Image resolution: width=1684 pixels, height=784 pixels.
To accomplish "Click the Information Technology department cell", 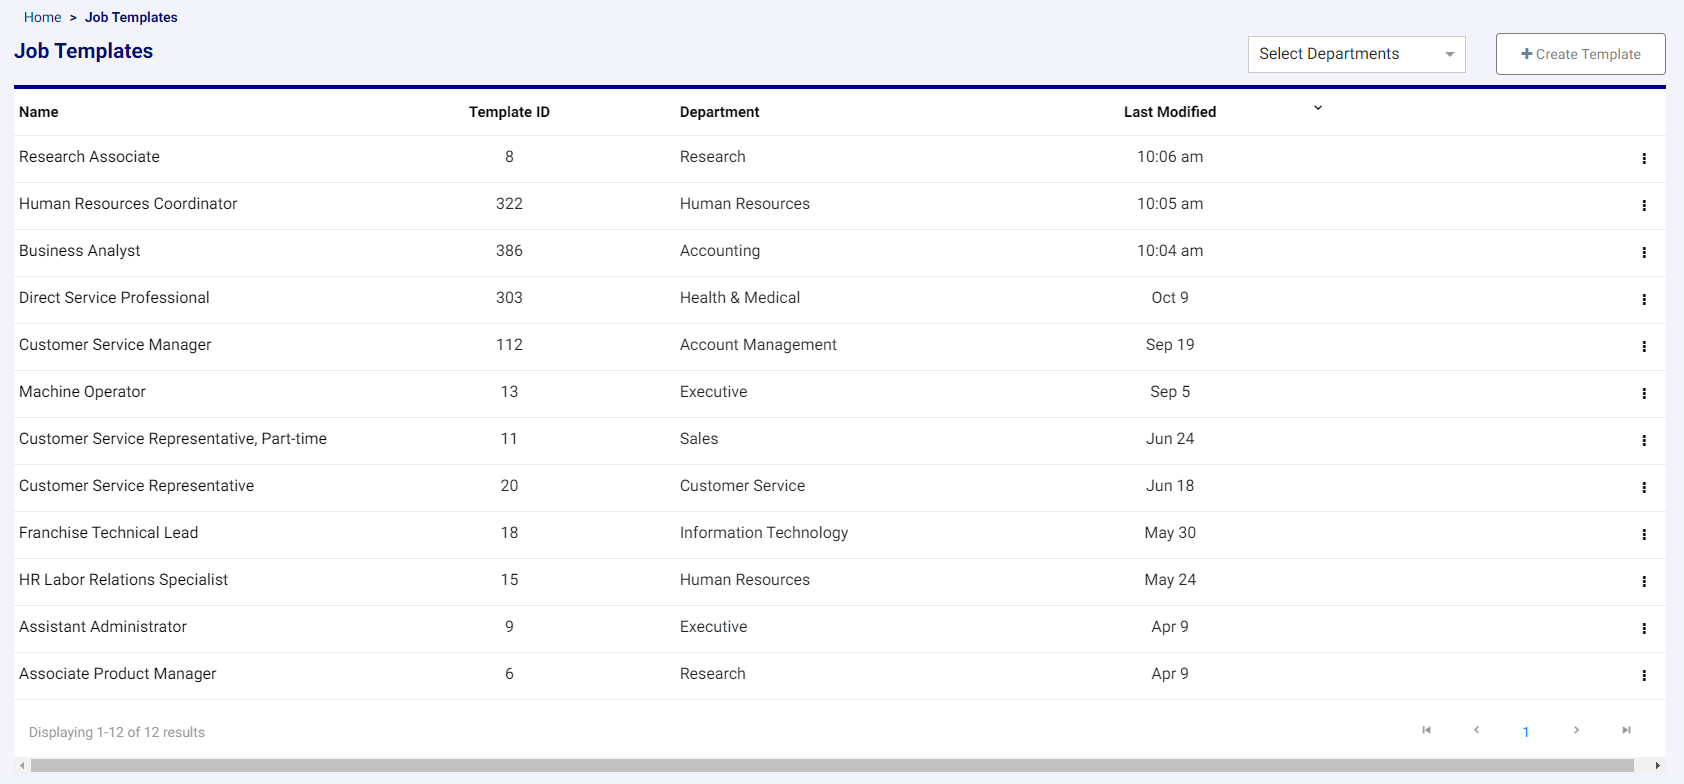I will tap(764, 533).
